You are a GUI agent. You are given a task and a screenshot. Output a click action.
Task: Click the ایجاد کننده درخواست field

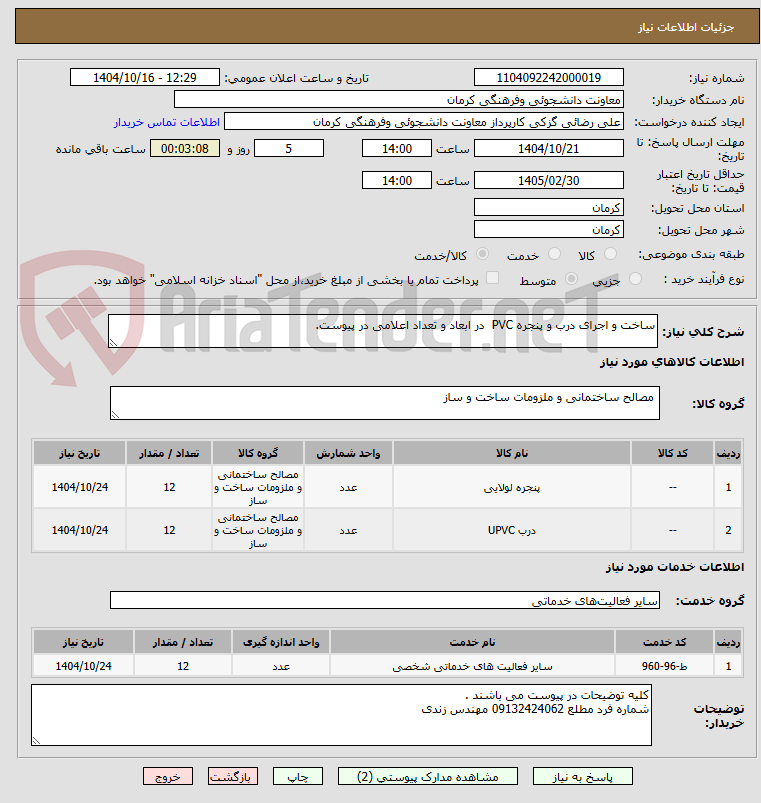coord(424,121)
